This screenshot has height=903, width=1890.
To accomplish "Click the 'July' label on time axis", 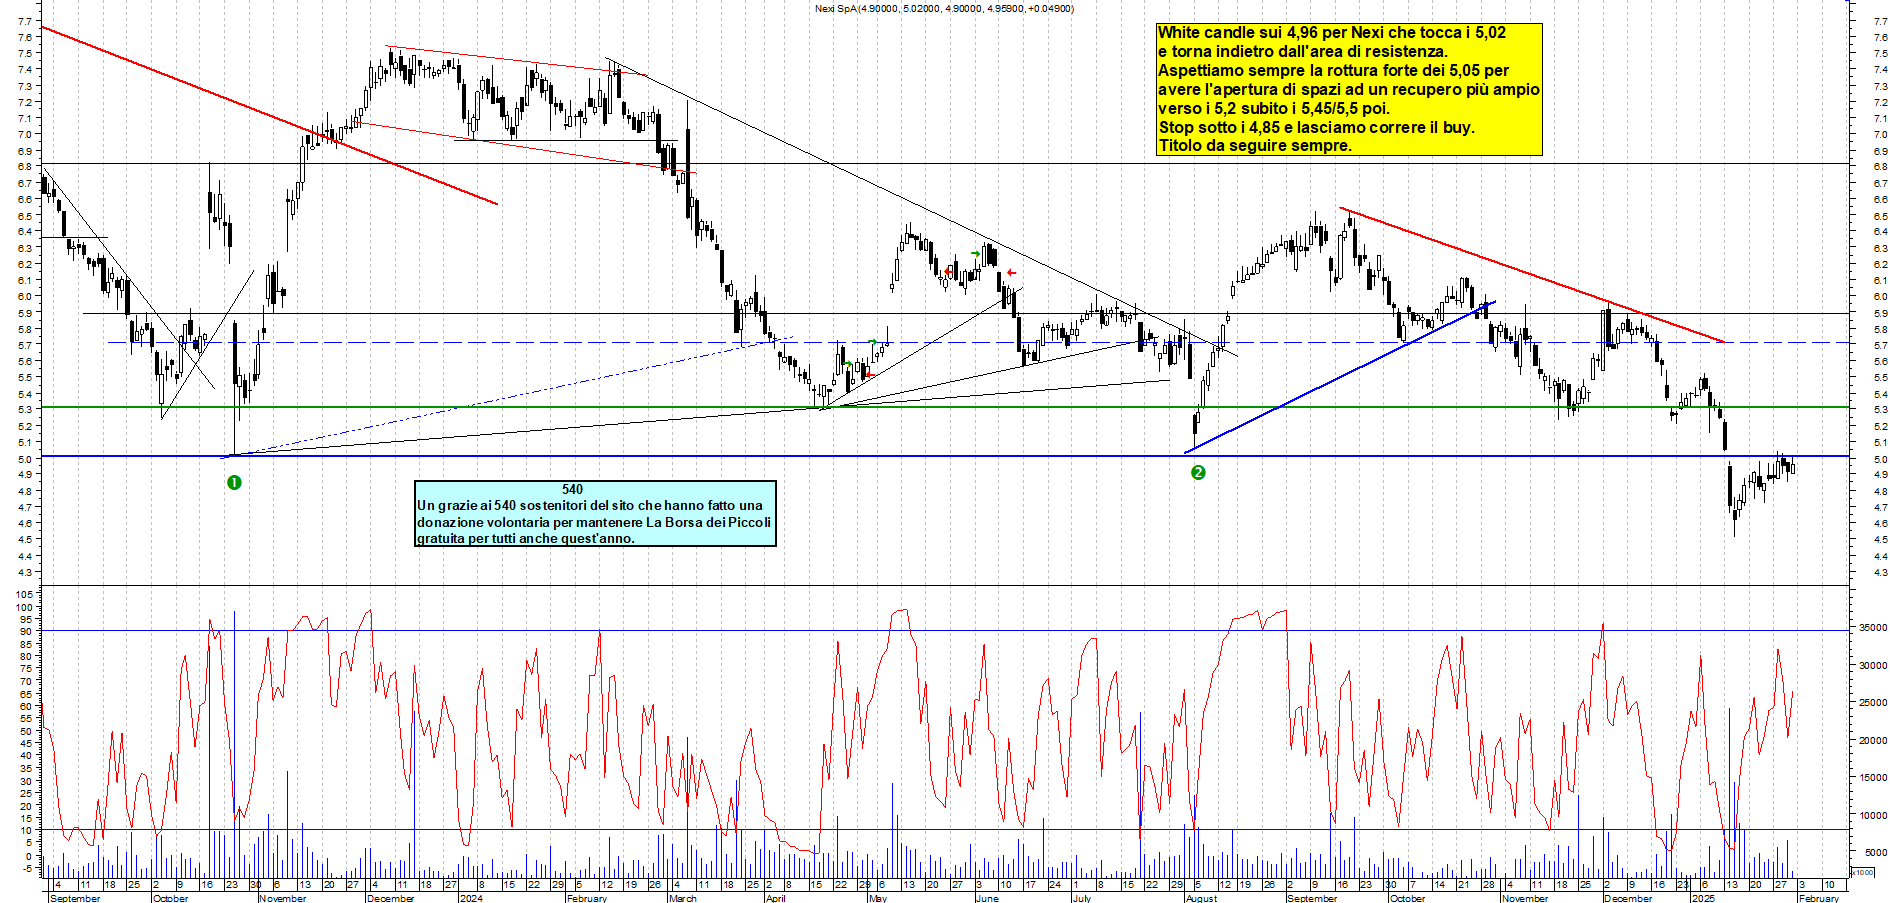I will click(x=1082, y=898).
